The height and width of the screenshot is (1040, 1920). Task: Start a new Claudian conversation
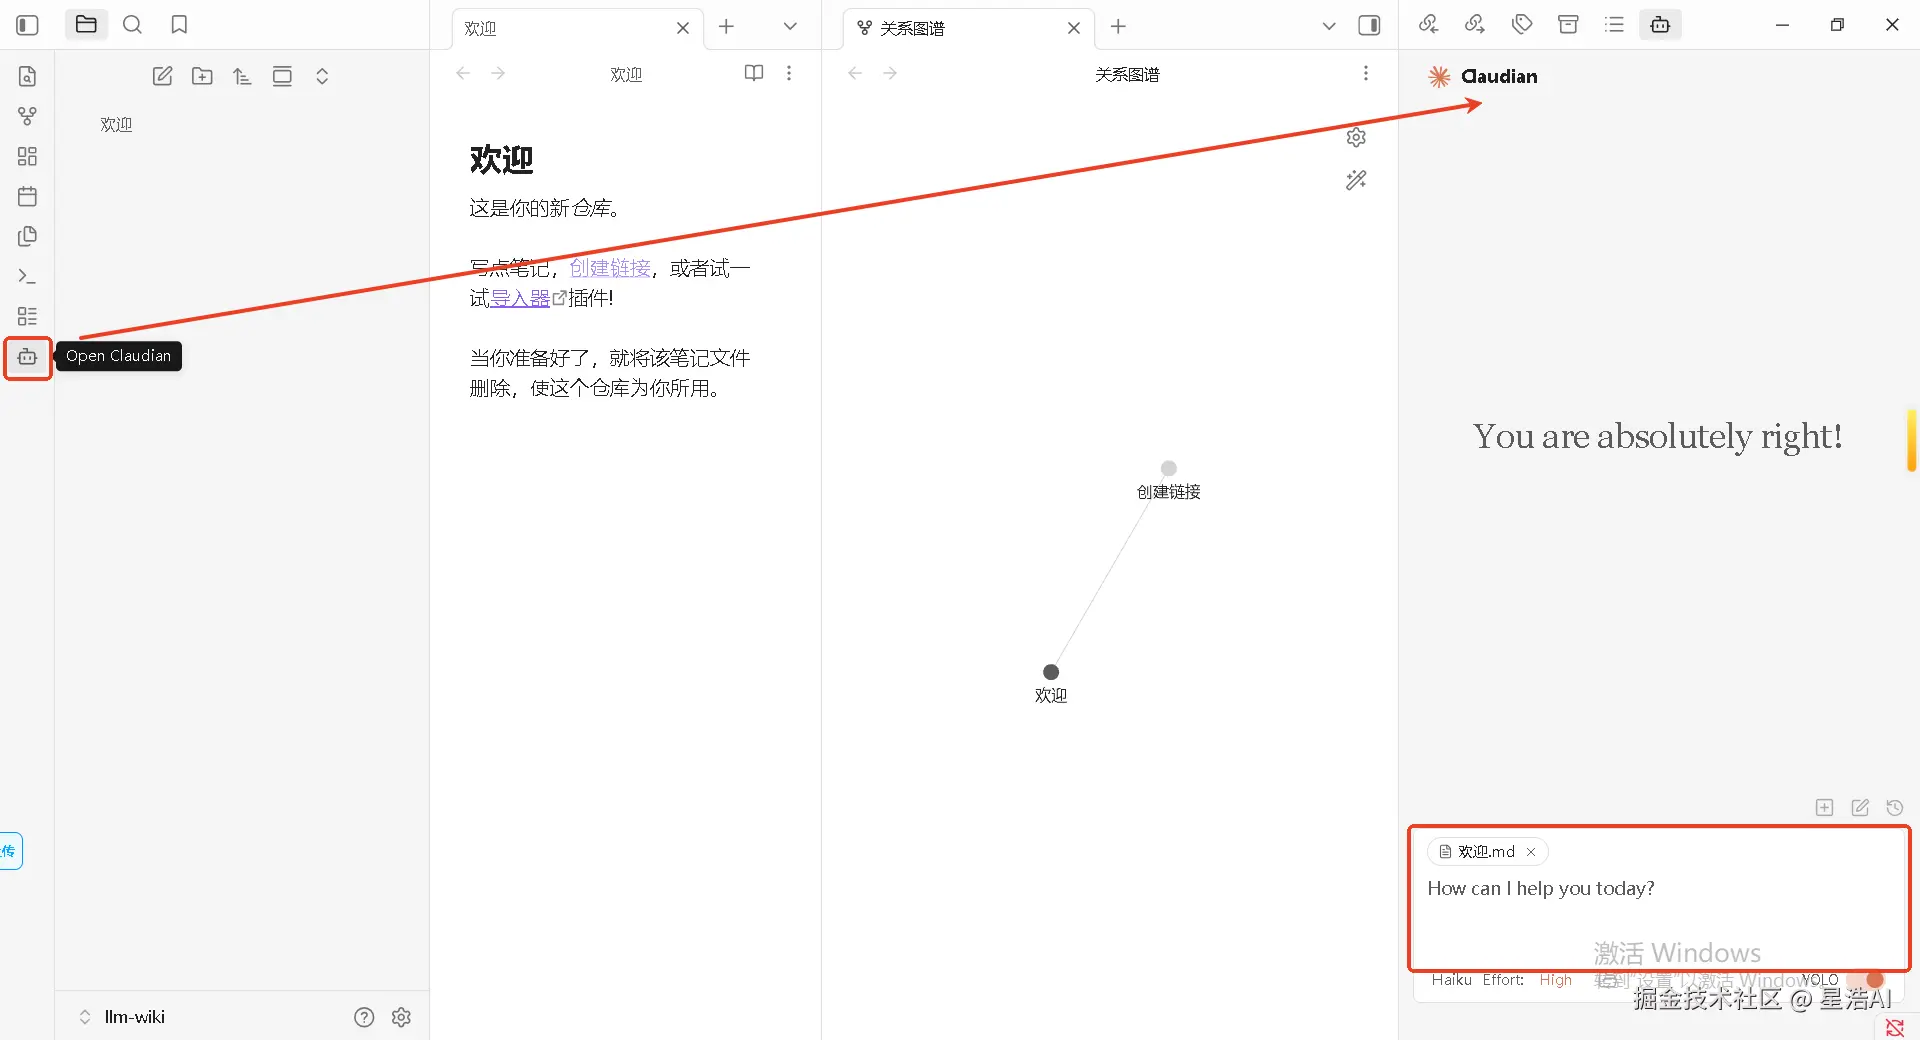(x=1860, y=808)
